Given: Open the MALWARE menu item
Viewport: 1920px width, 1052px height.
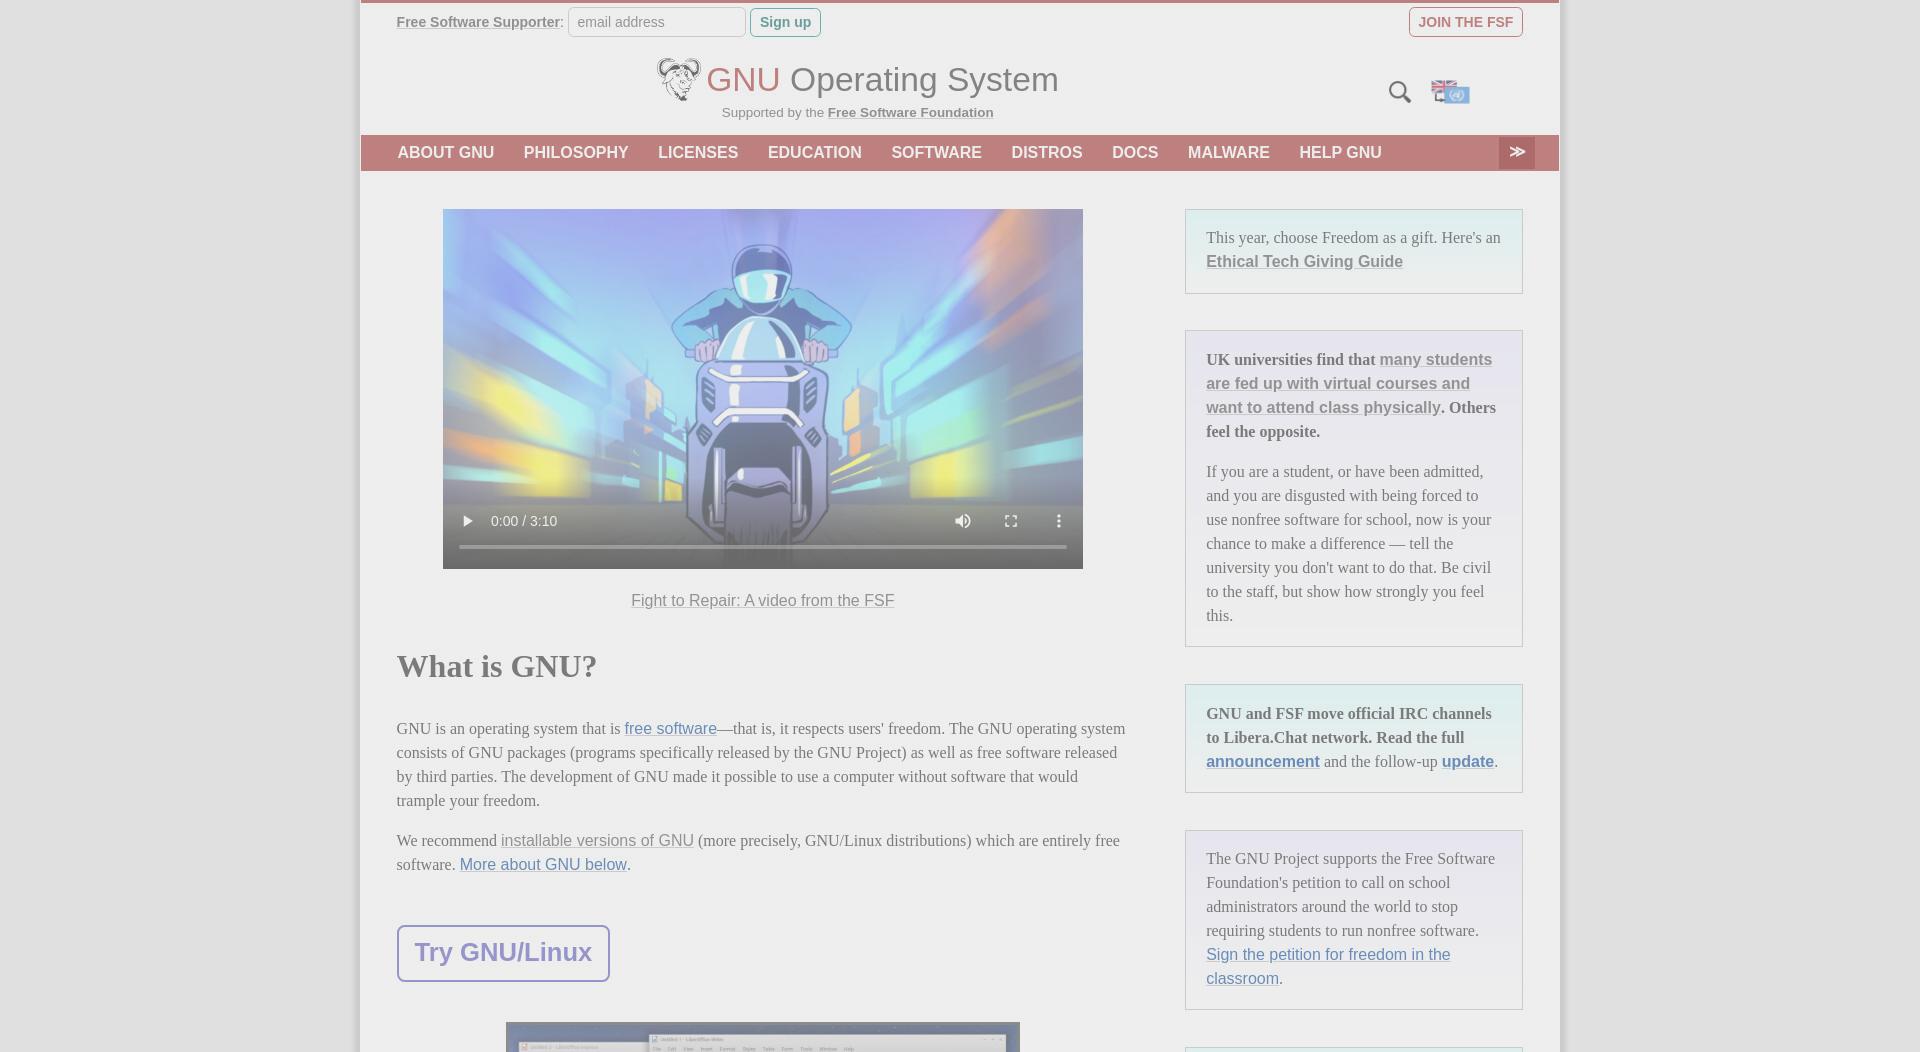Looking at the screenshot, I should pyautogui.click(x=1229, y=153).
